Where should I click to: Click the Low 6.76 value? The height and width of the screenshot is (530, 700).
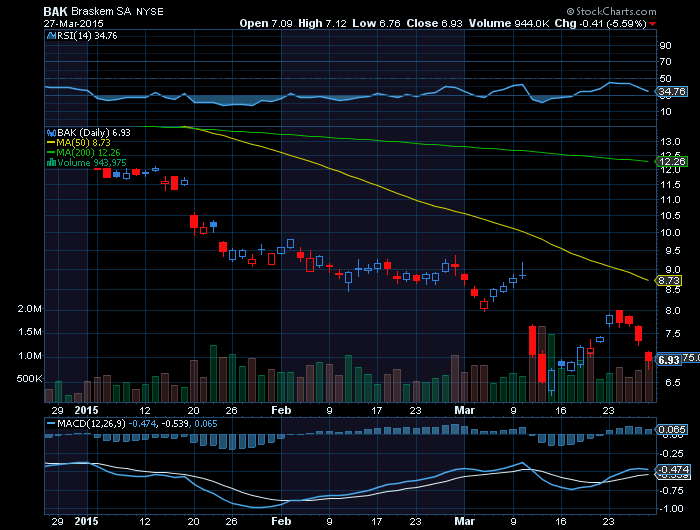376,23
